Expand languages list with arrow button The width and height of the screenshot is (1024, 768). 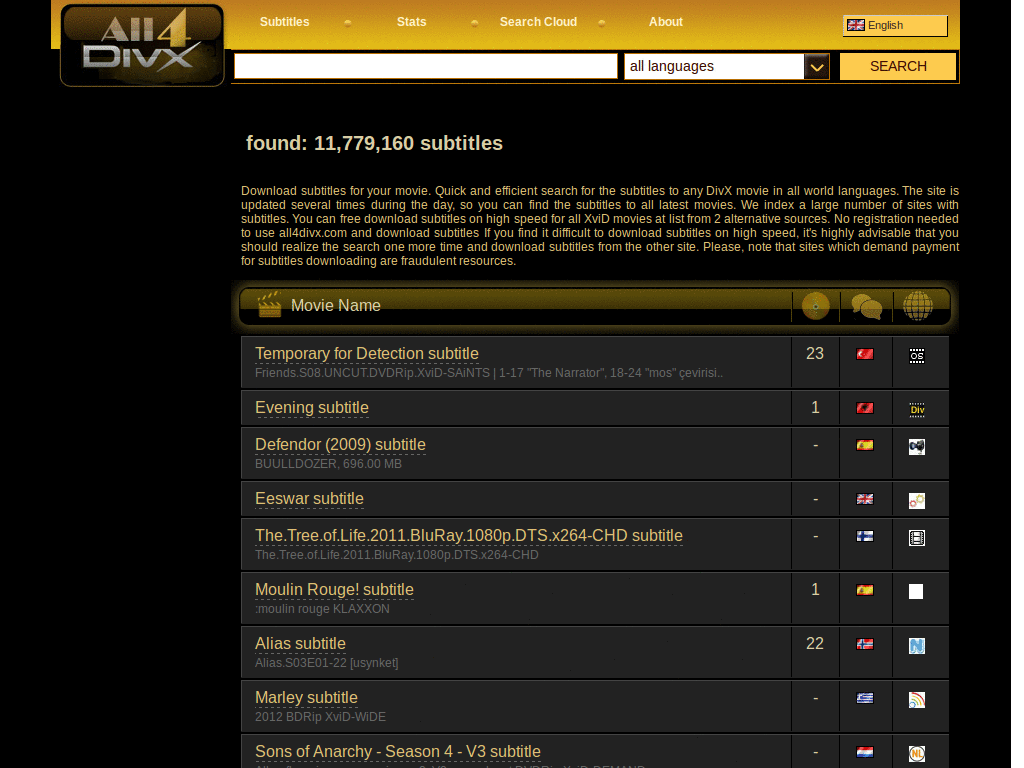tap(816, 67)
